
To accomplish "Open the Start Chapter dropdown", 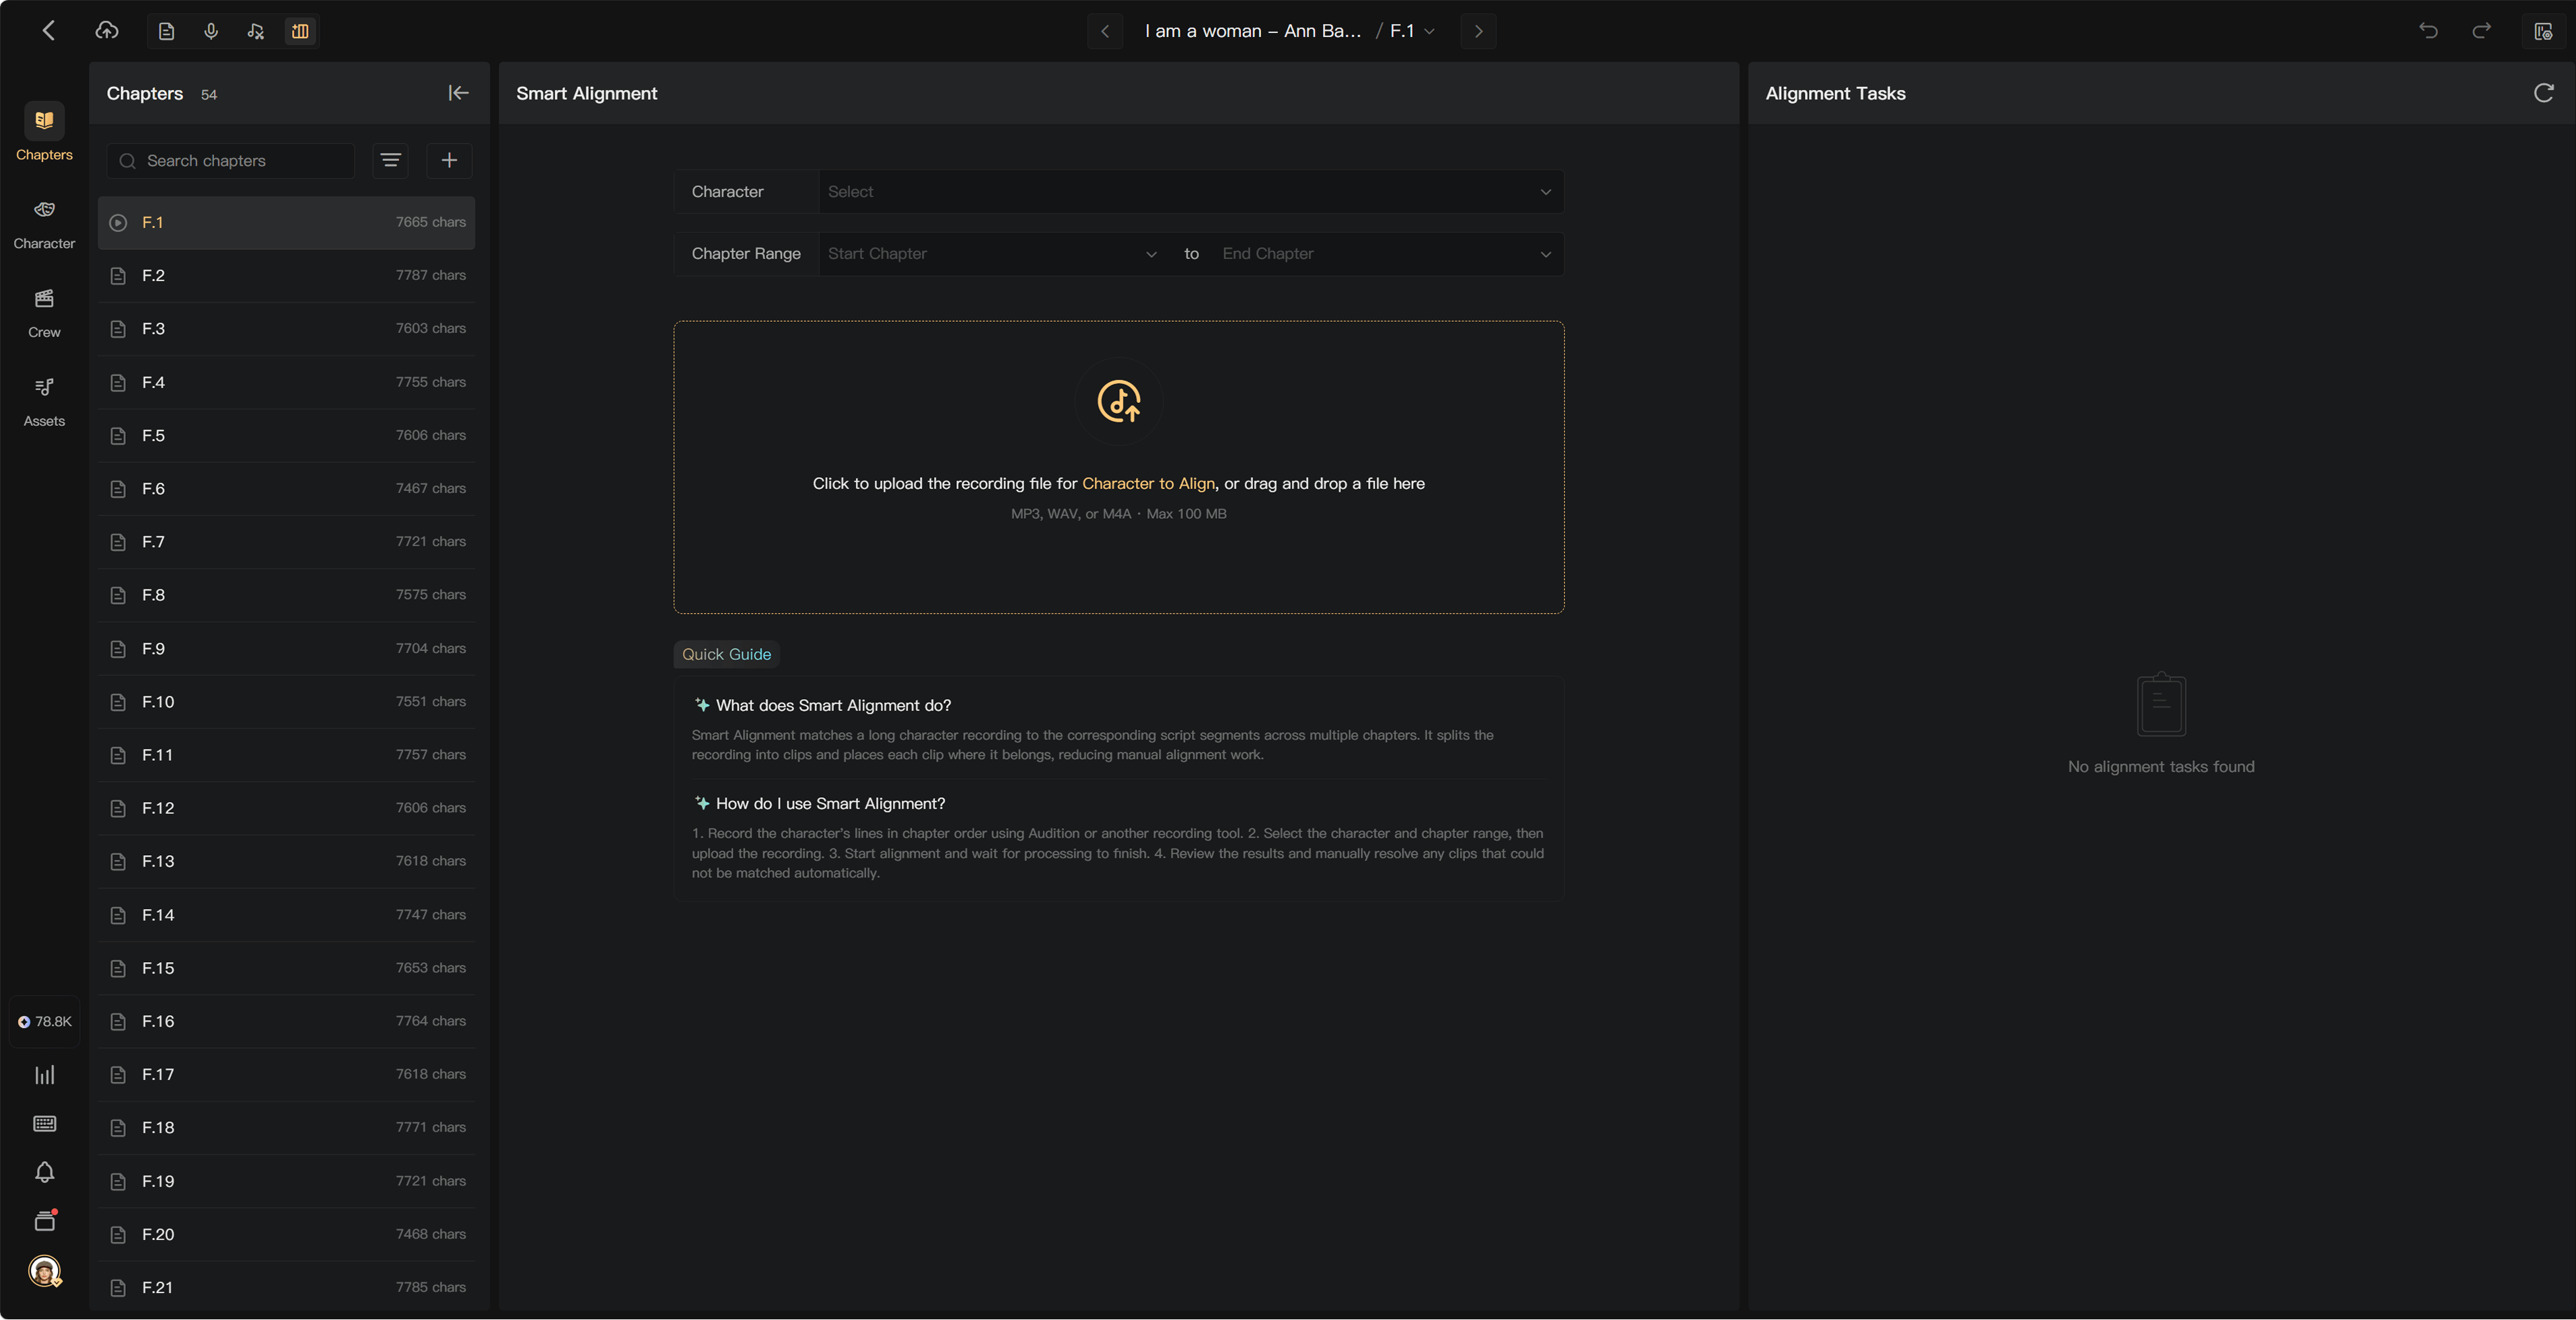I will 992,254.
